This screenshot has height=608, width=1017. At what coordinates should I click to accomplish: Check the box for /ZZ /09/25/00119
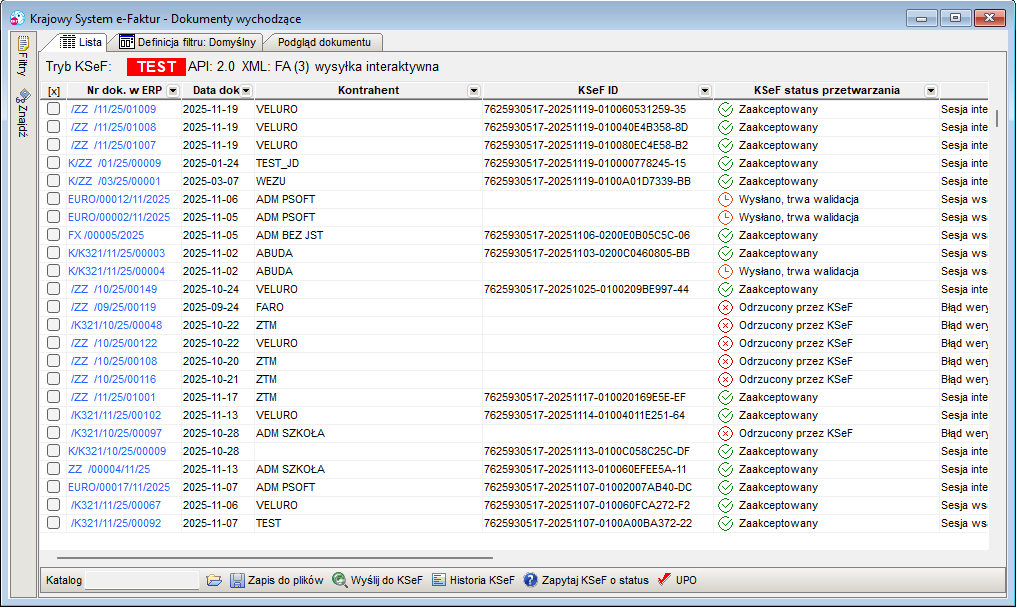53,307
